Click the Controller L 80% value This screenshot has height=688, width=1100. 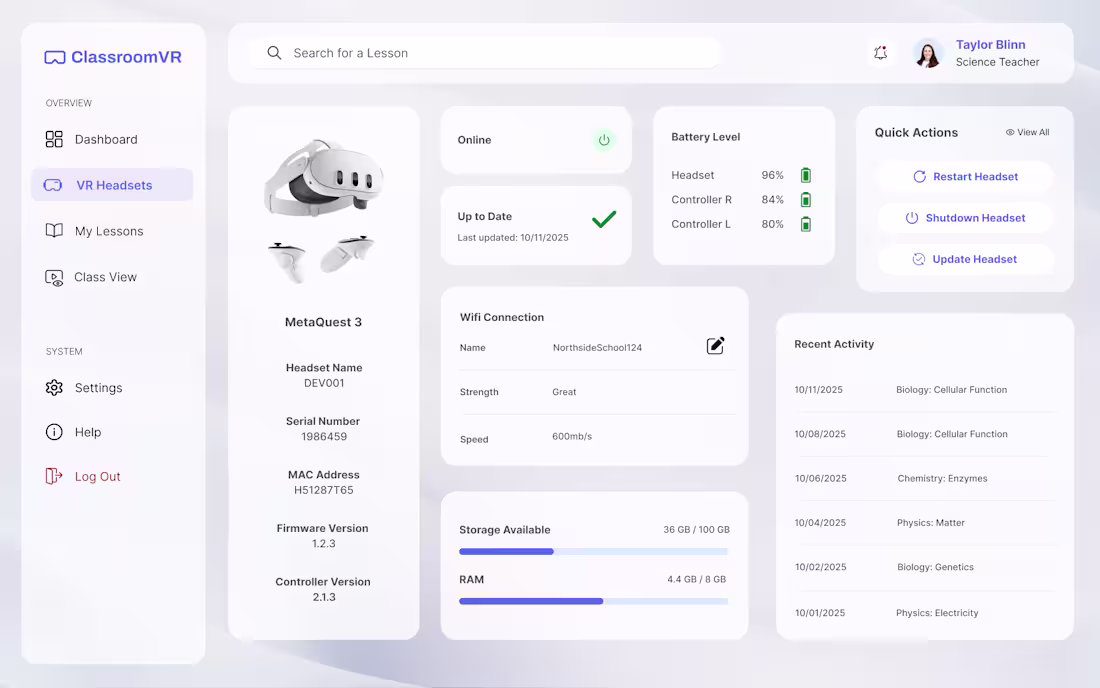(x=772, y=224)
